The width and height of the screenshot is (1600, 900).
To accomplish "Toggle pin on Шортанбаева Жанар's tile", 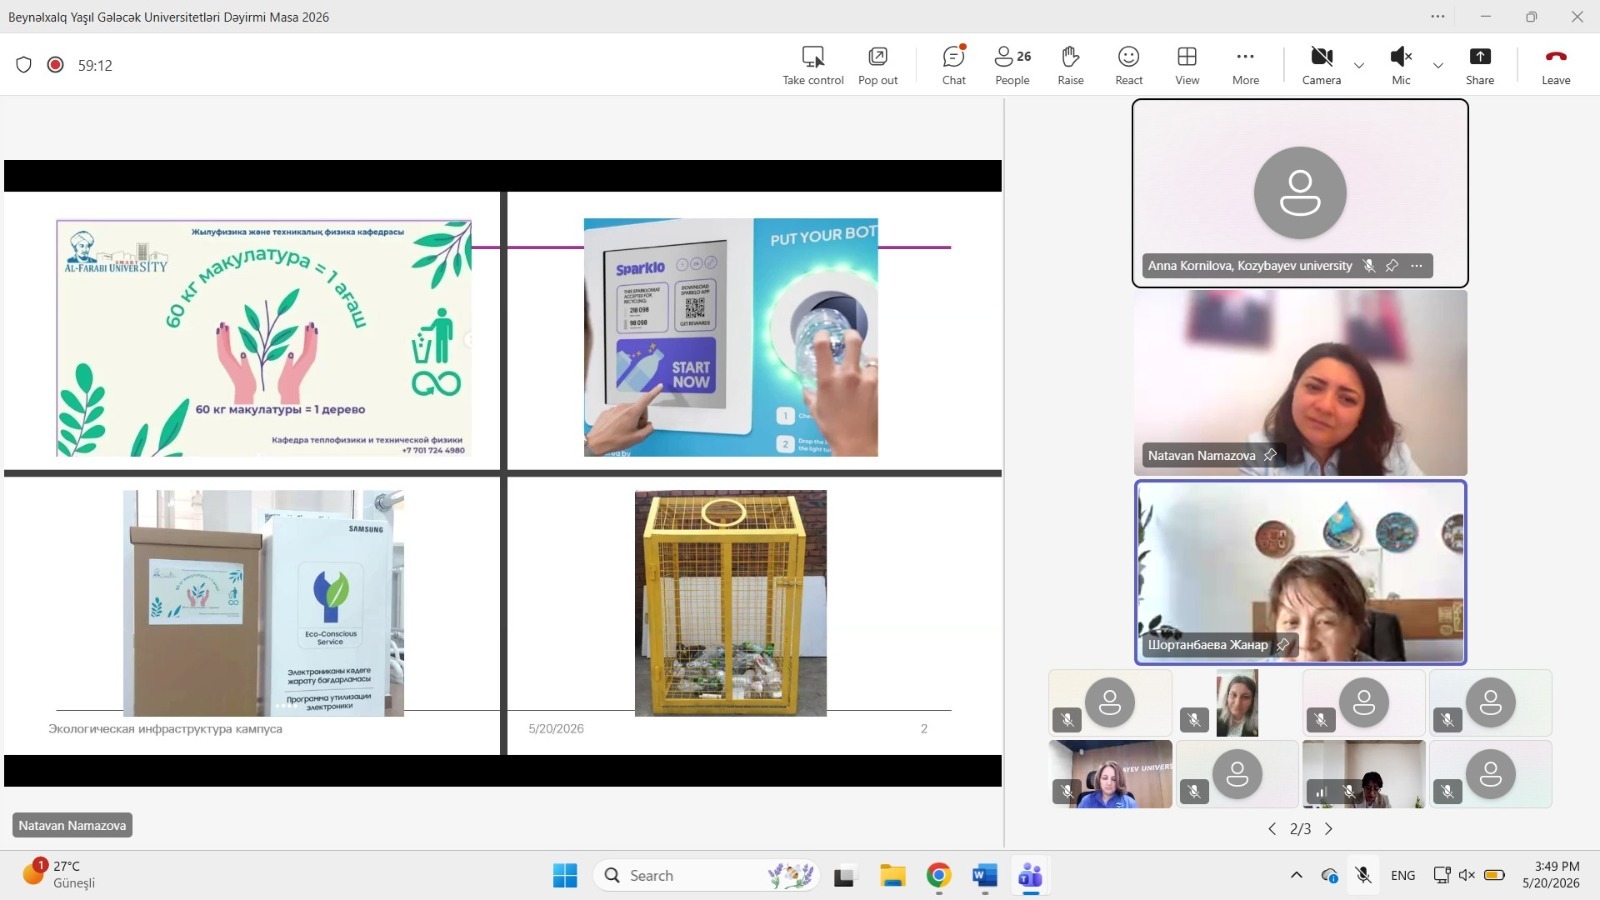I will click(1283, 645).
